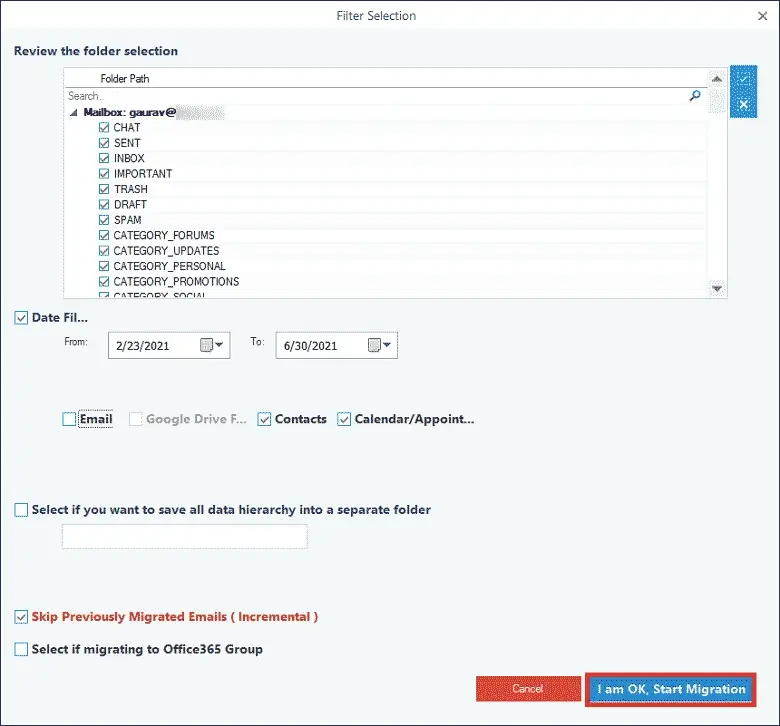Uncheck the INBOX folder checkbox
The height and width of the screenshot is (726, 780).
pos(103,158)
